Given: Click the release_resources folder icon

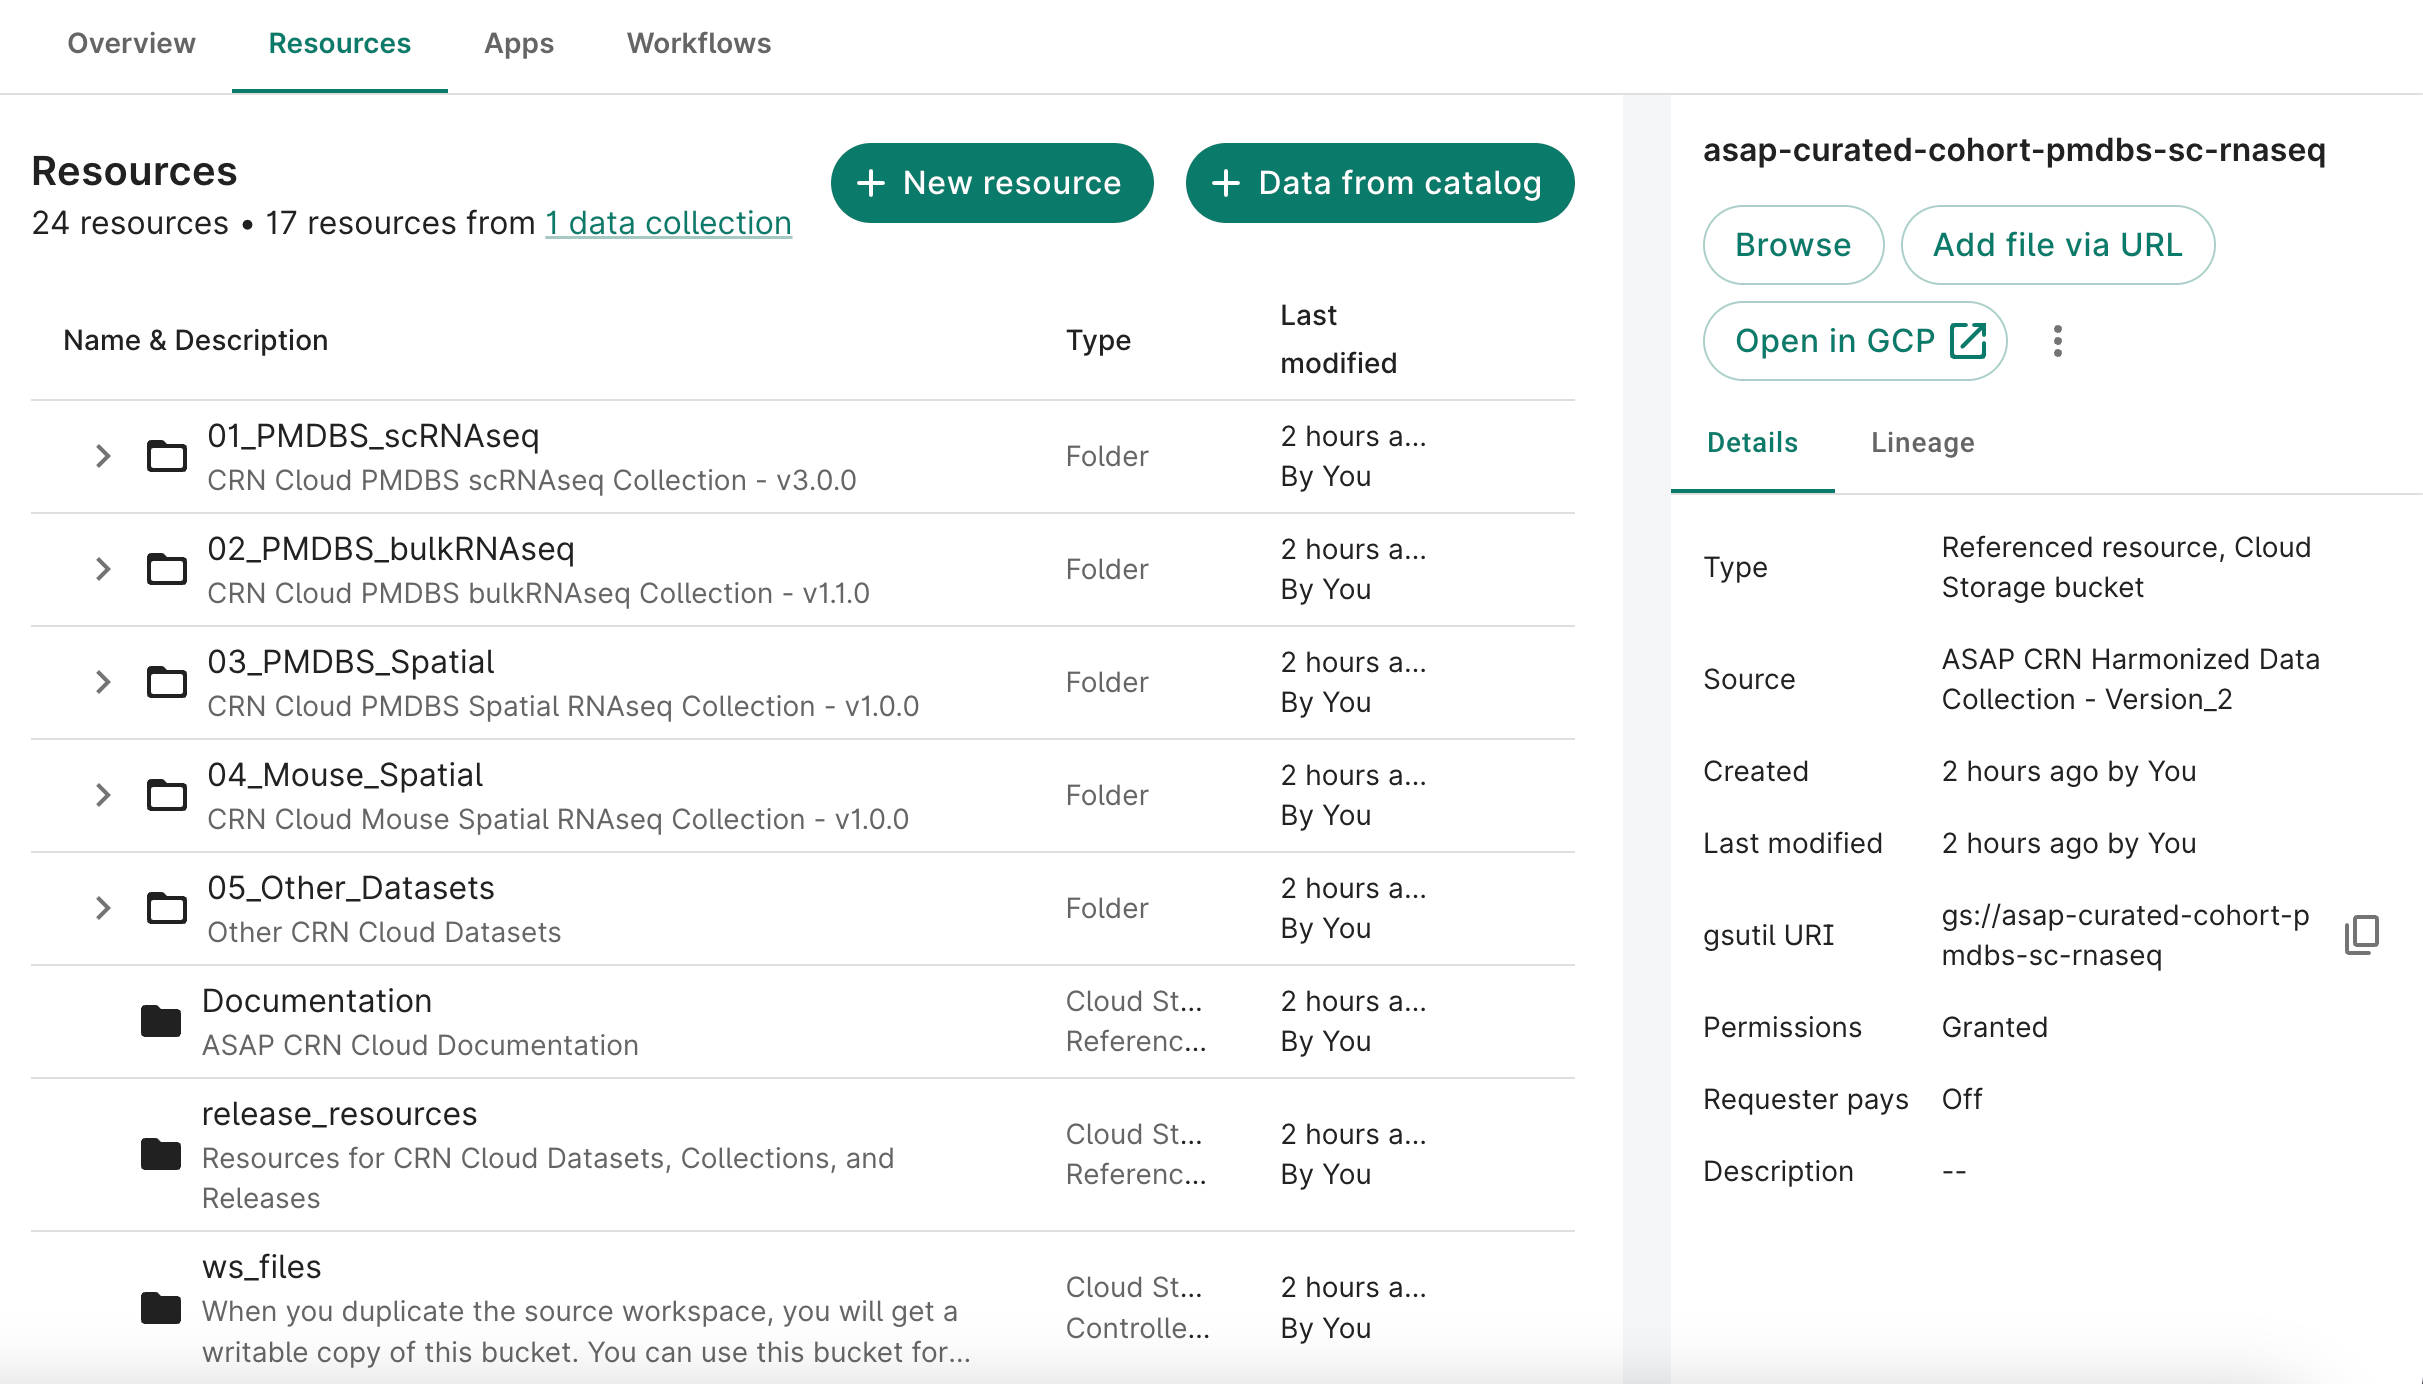Looking at the screenshot, I should [160, 1155].
